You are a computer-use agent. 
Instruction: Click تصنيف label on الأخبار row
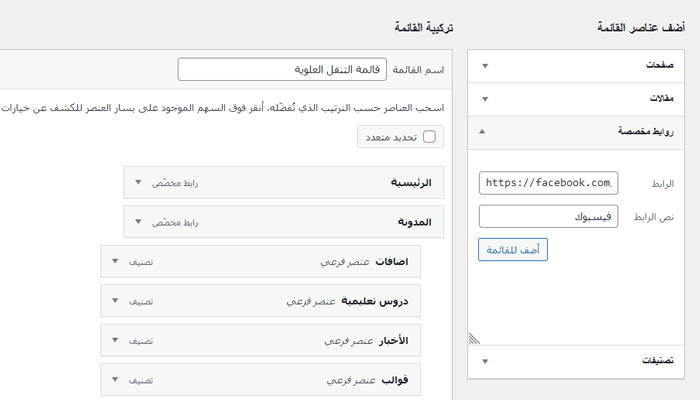coord(141,341)
